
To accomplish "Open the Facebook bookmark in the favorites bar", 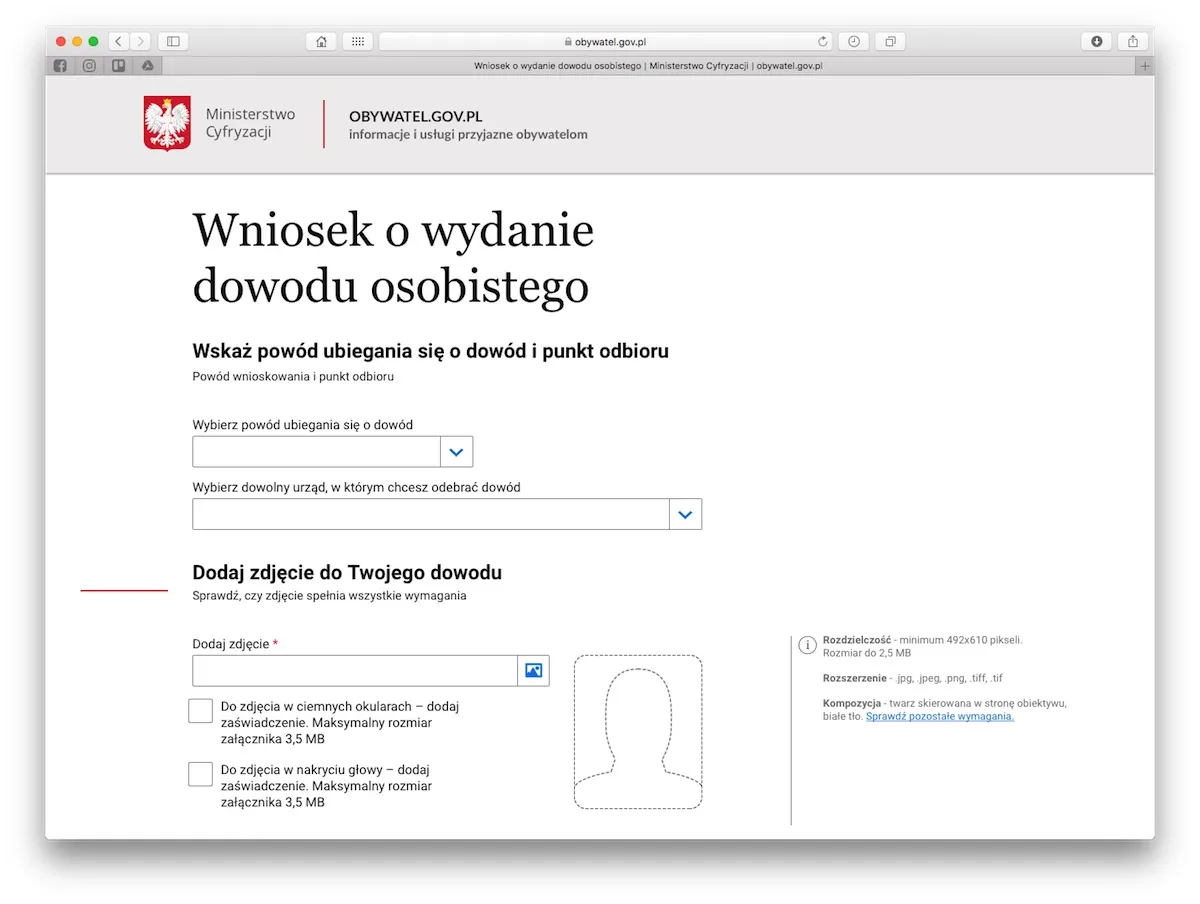I will [x=60, y=65].
